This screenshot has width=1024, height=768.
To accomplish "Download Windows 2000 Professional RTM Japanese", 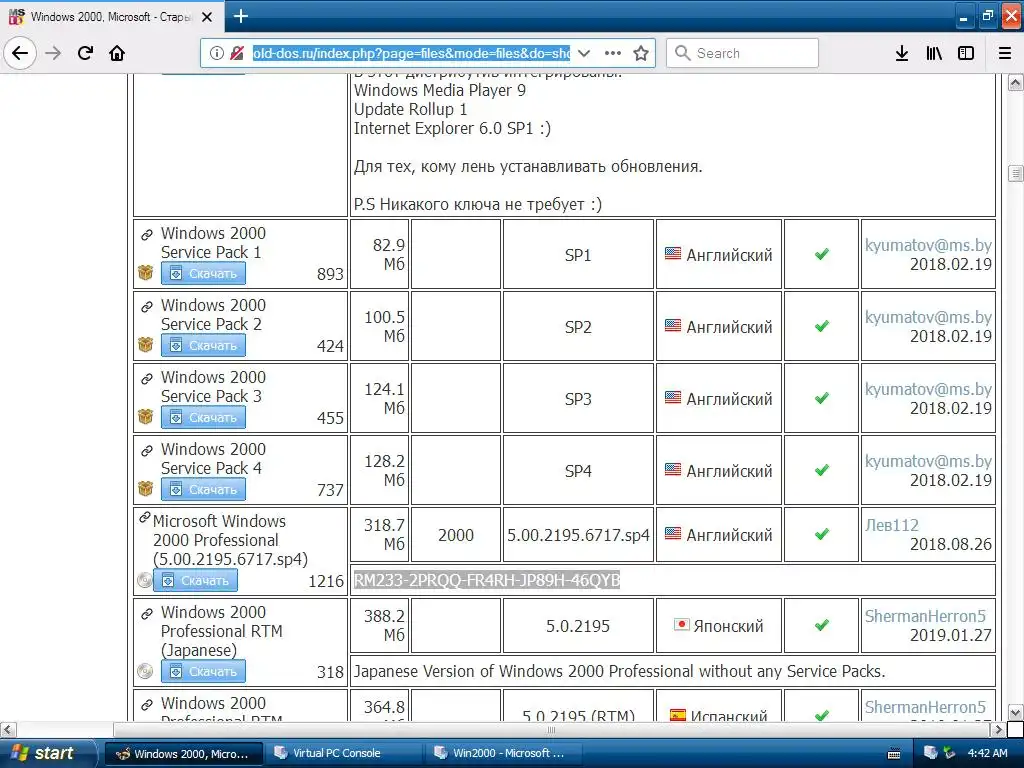I will pos(203,671).
